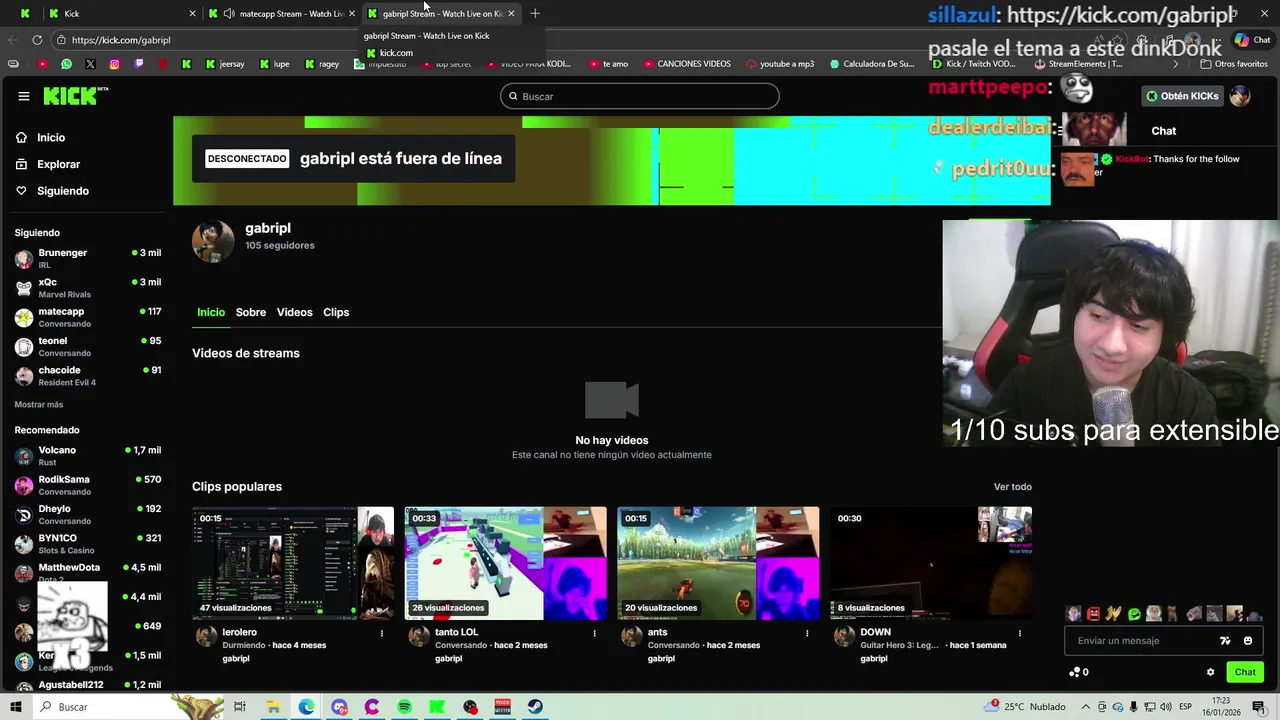
Task: Click the Obtén KICKs button
Action: point(1183,96)
